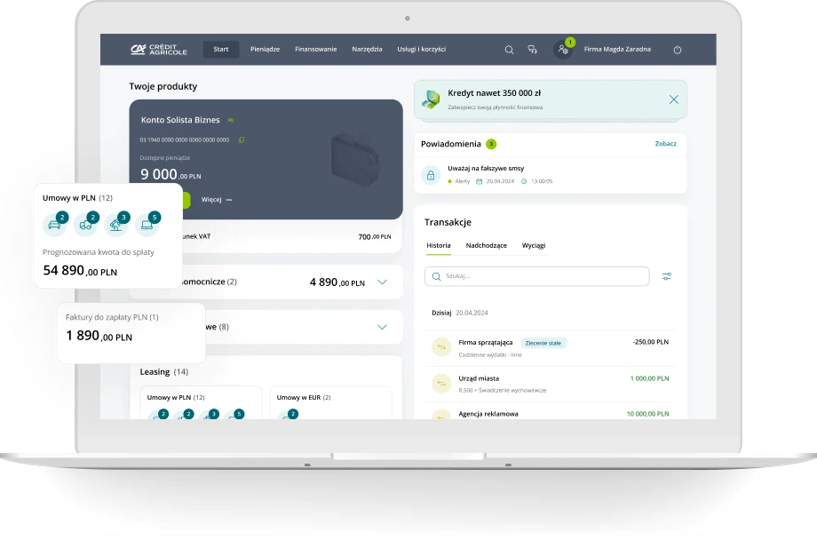
Task: Switch to the Nadchodzące tab
Action: [x=486, y=245]
